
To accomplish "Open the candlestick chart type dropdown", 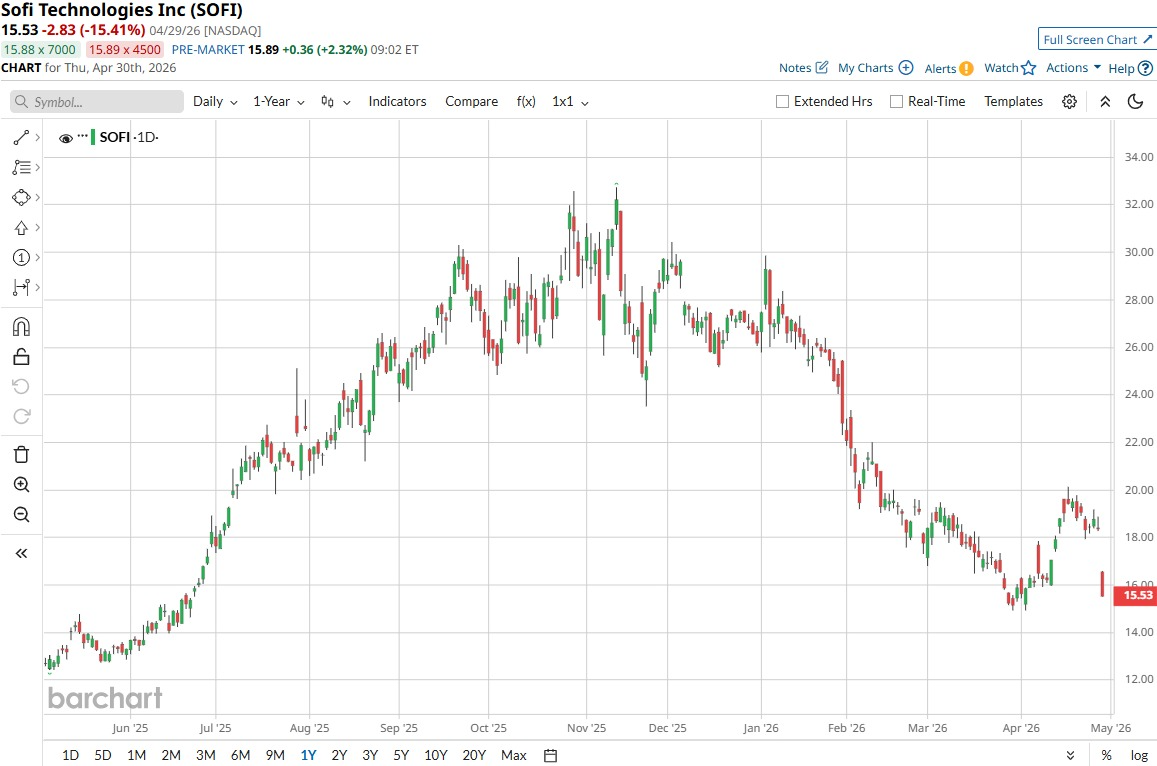I will (x=335, y=102).
